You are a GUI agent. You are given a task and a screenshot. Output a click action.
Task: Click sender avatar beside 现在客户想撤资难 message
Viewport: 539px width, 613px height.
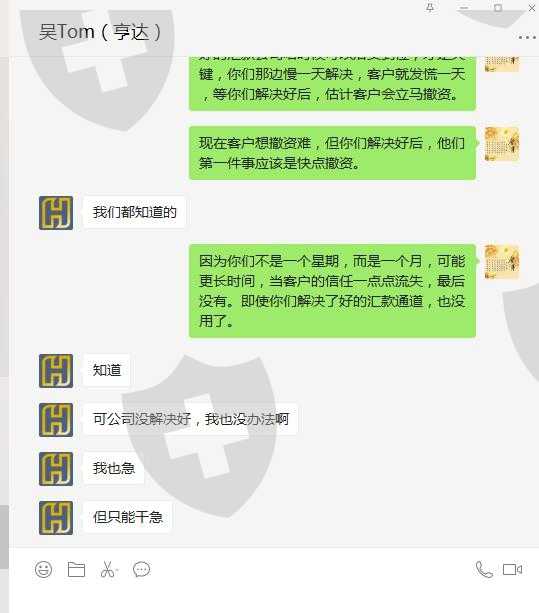pyautogui.click(x=502, y=144)
